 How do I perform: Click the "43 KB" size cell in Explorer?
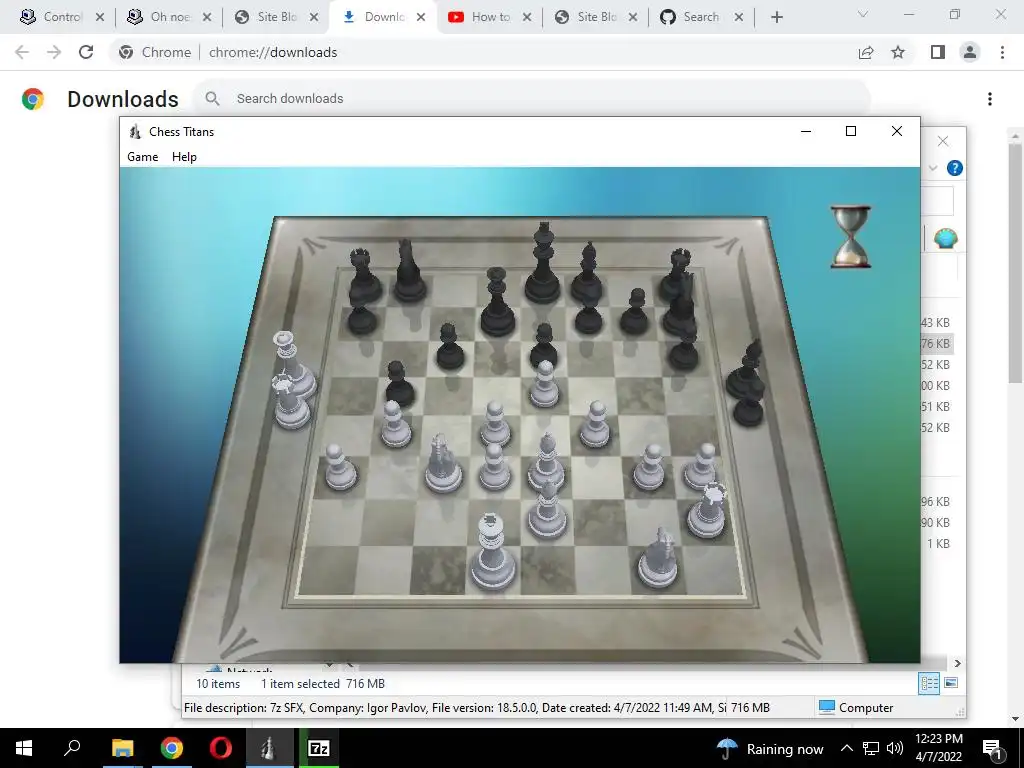coord(935,323)
